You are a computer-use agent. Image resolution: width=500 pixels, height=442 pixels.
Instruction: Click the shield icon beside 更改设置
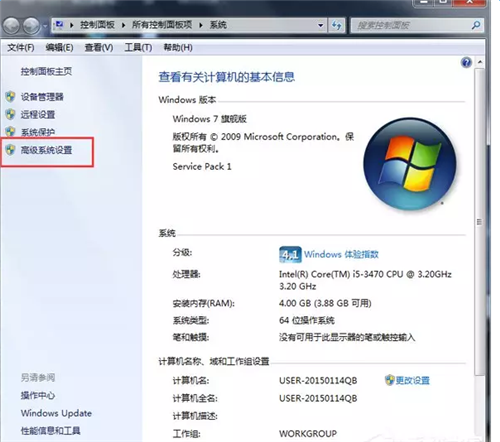click(389, 380)
